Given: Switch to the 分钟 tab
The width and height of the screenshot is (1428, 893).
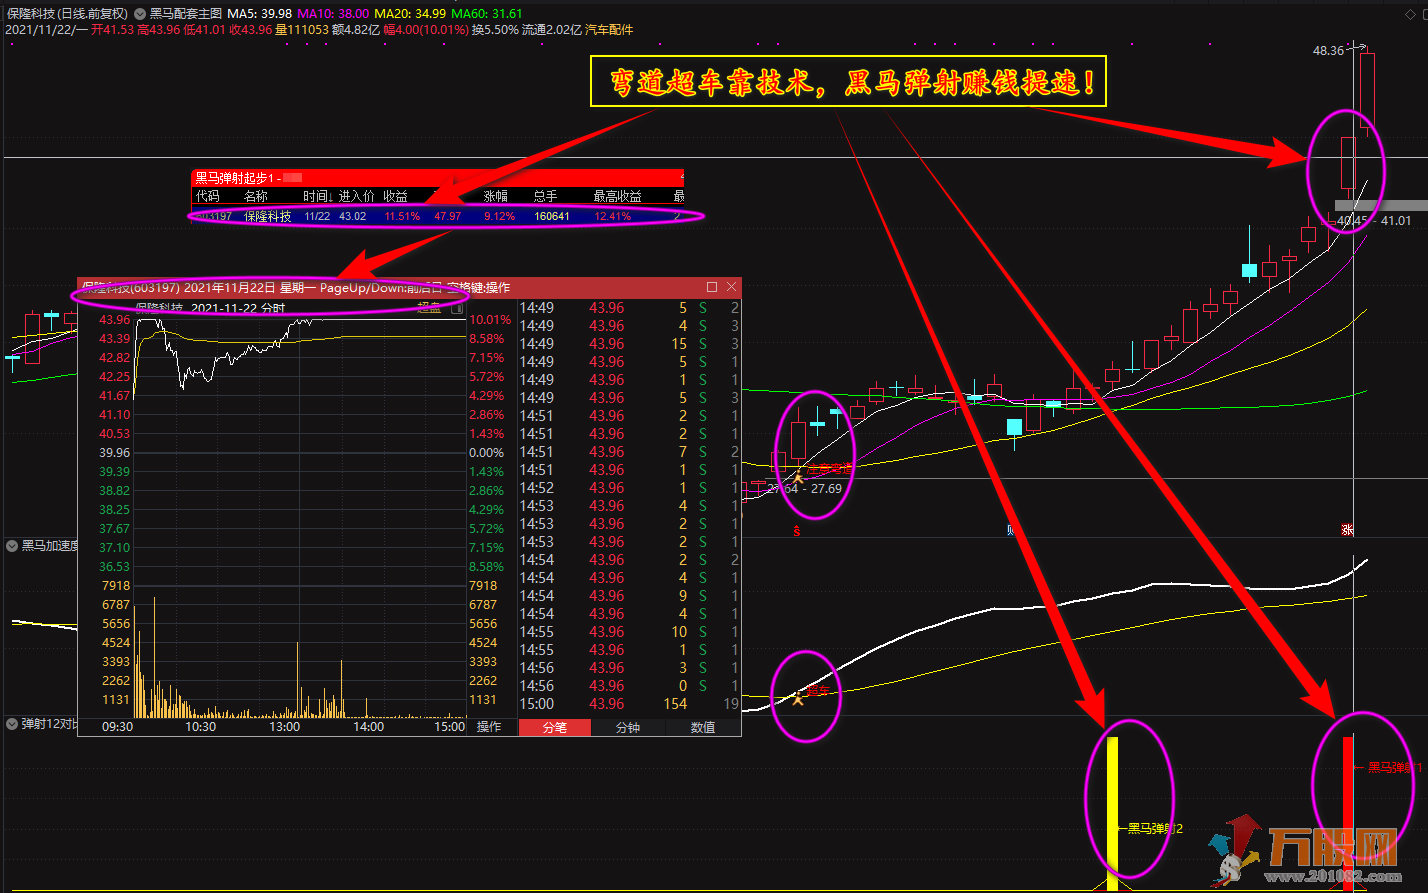Looking at the screenshot, I should (627, 727).
